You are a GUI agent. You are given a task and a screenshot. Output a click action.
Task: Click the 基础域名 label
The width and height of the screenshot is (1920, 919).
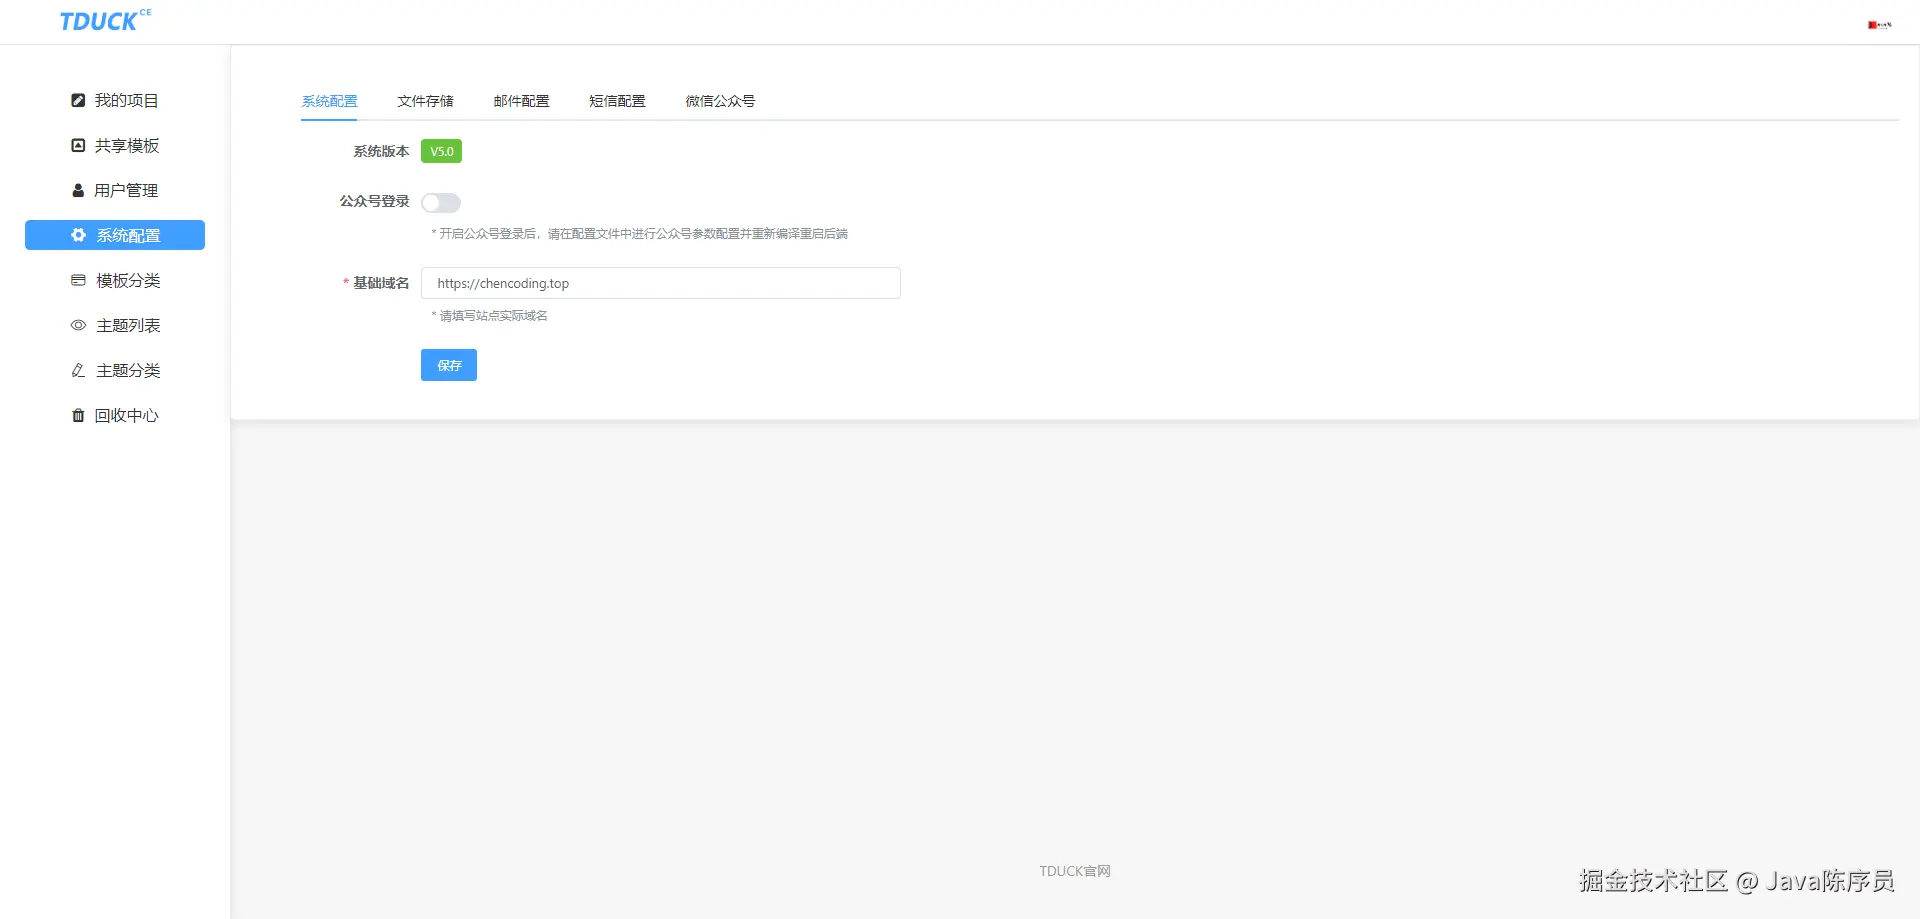pos(381,283)
